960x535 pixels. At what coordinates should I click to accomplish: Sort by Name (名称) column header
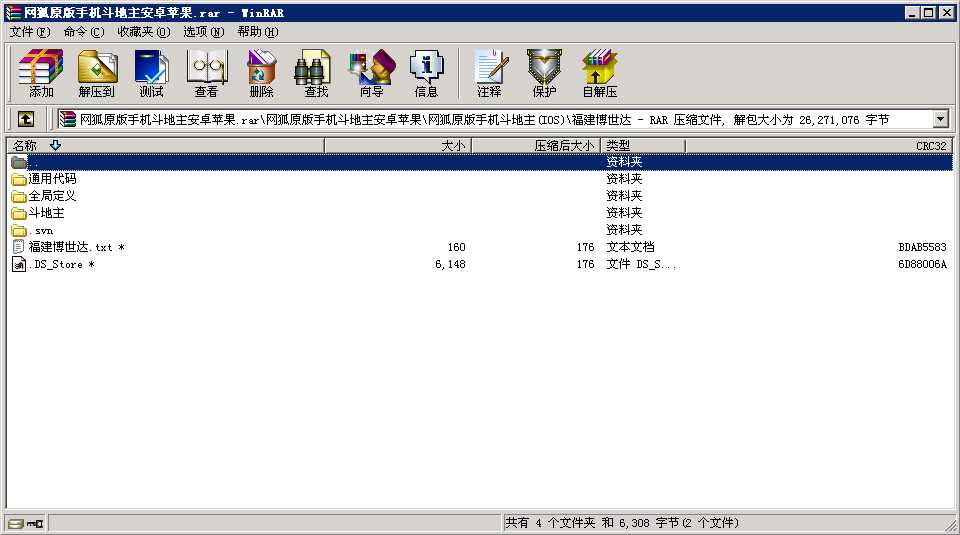[165, 146]
